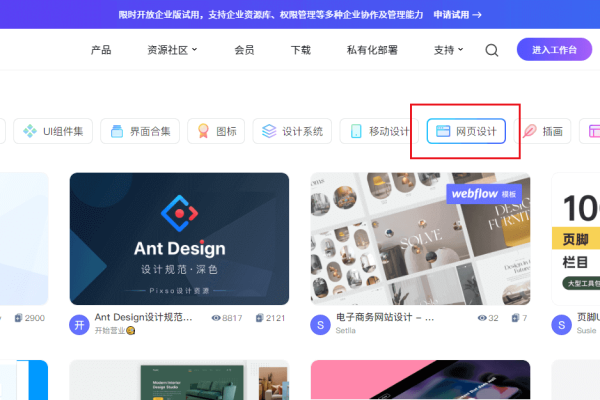The width and height of the screenshot is (600, 400).
Task: Click the search magnifier icon
Action: tap(492, 50)
